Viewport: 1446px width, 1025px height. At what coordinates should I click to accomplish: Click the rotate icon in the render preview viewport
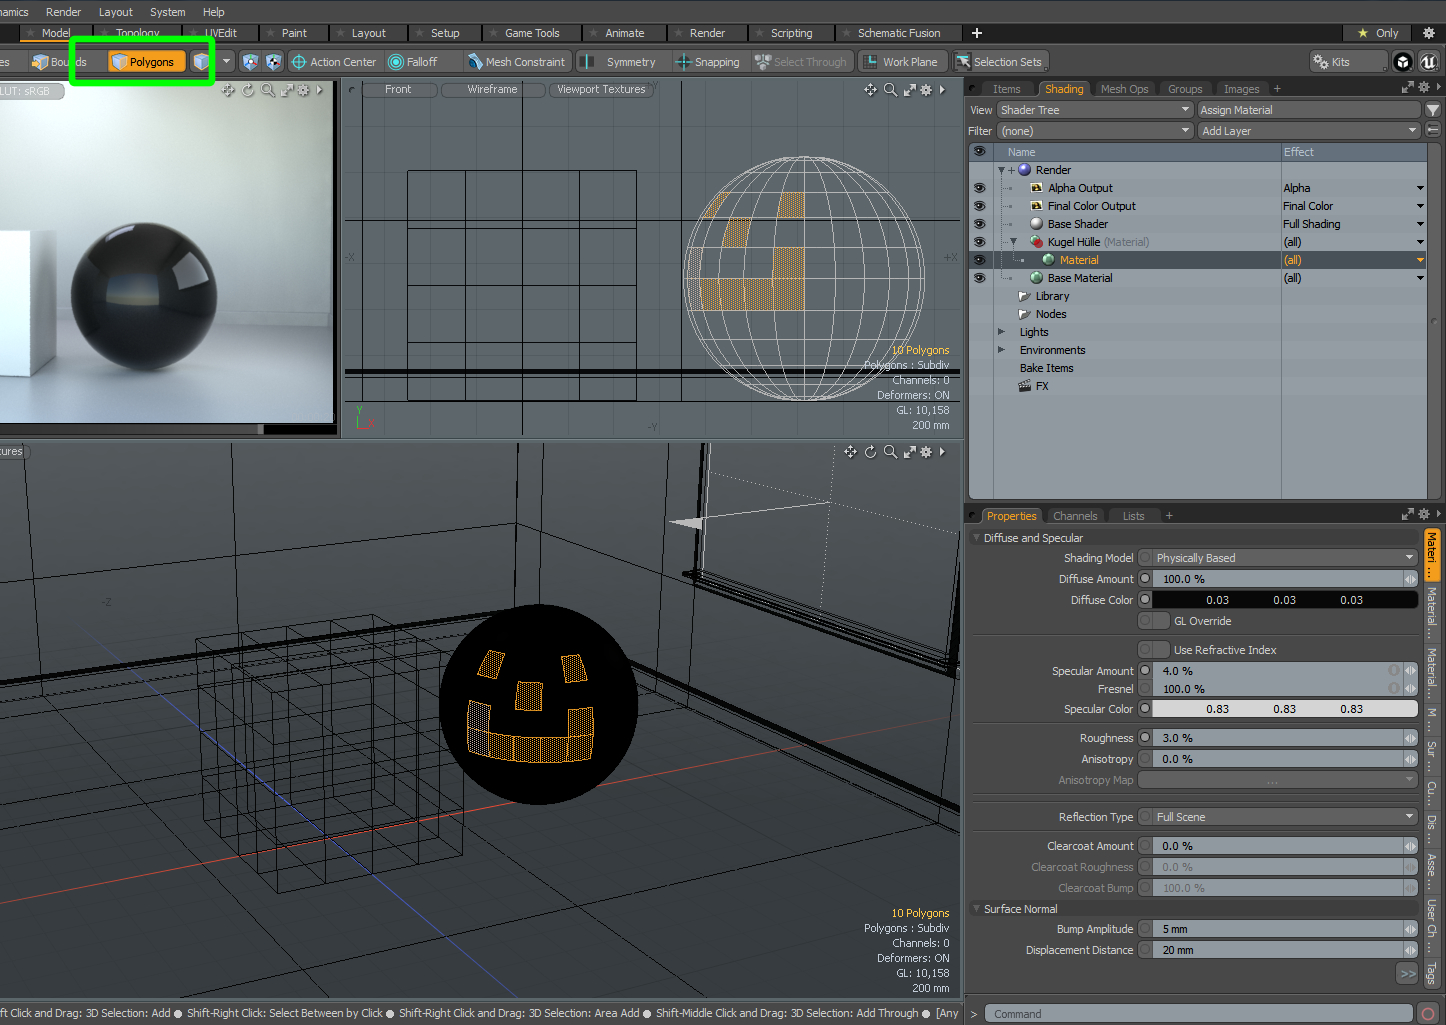click(248, 90)
